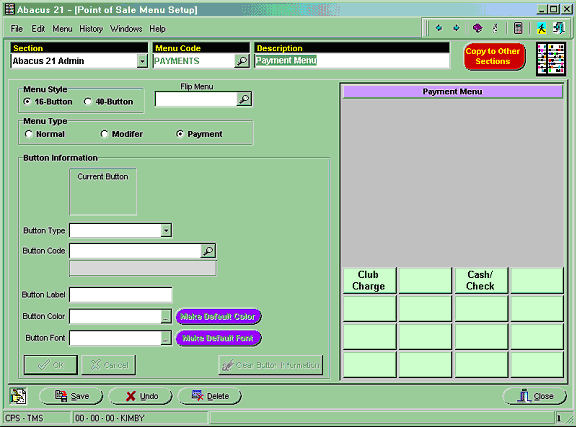Click the down arrow toolbar icon
The width and height of the screenshot is (576, 427).
[x=456, y=28]
